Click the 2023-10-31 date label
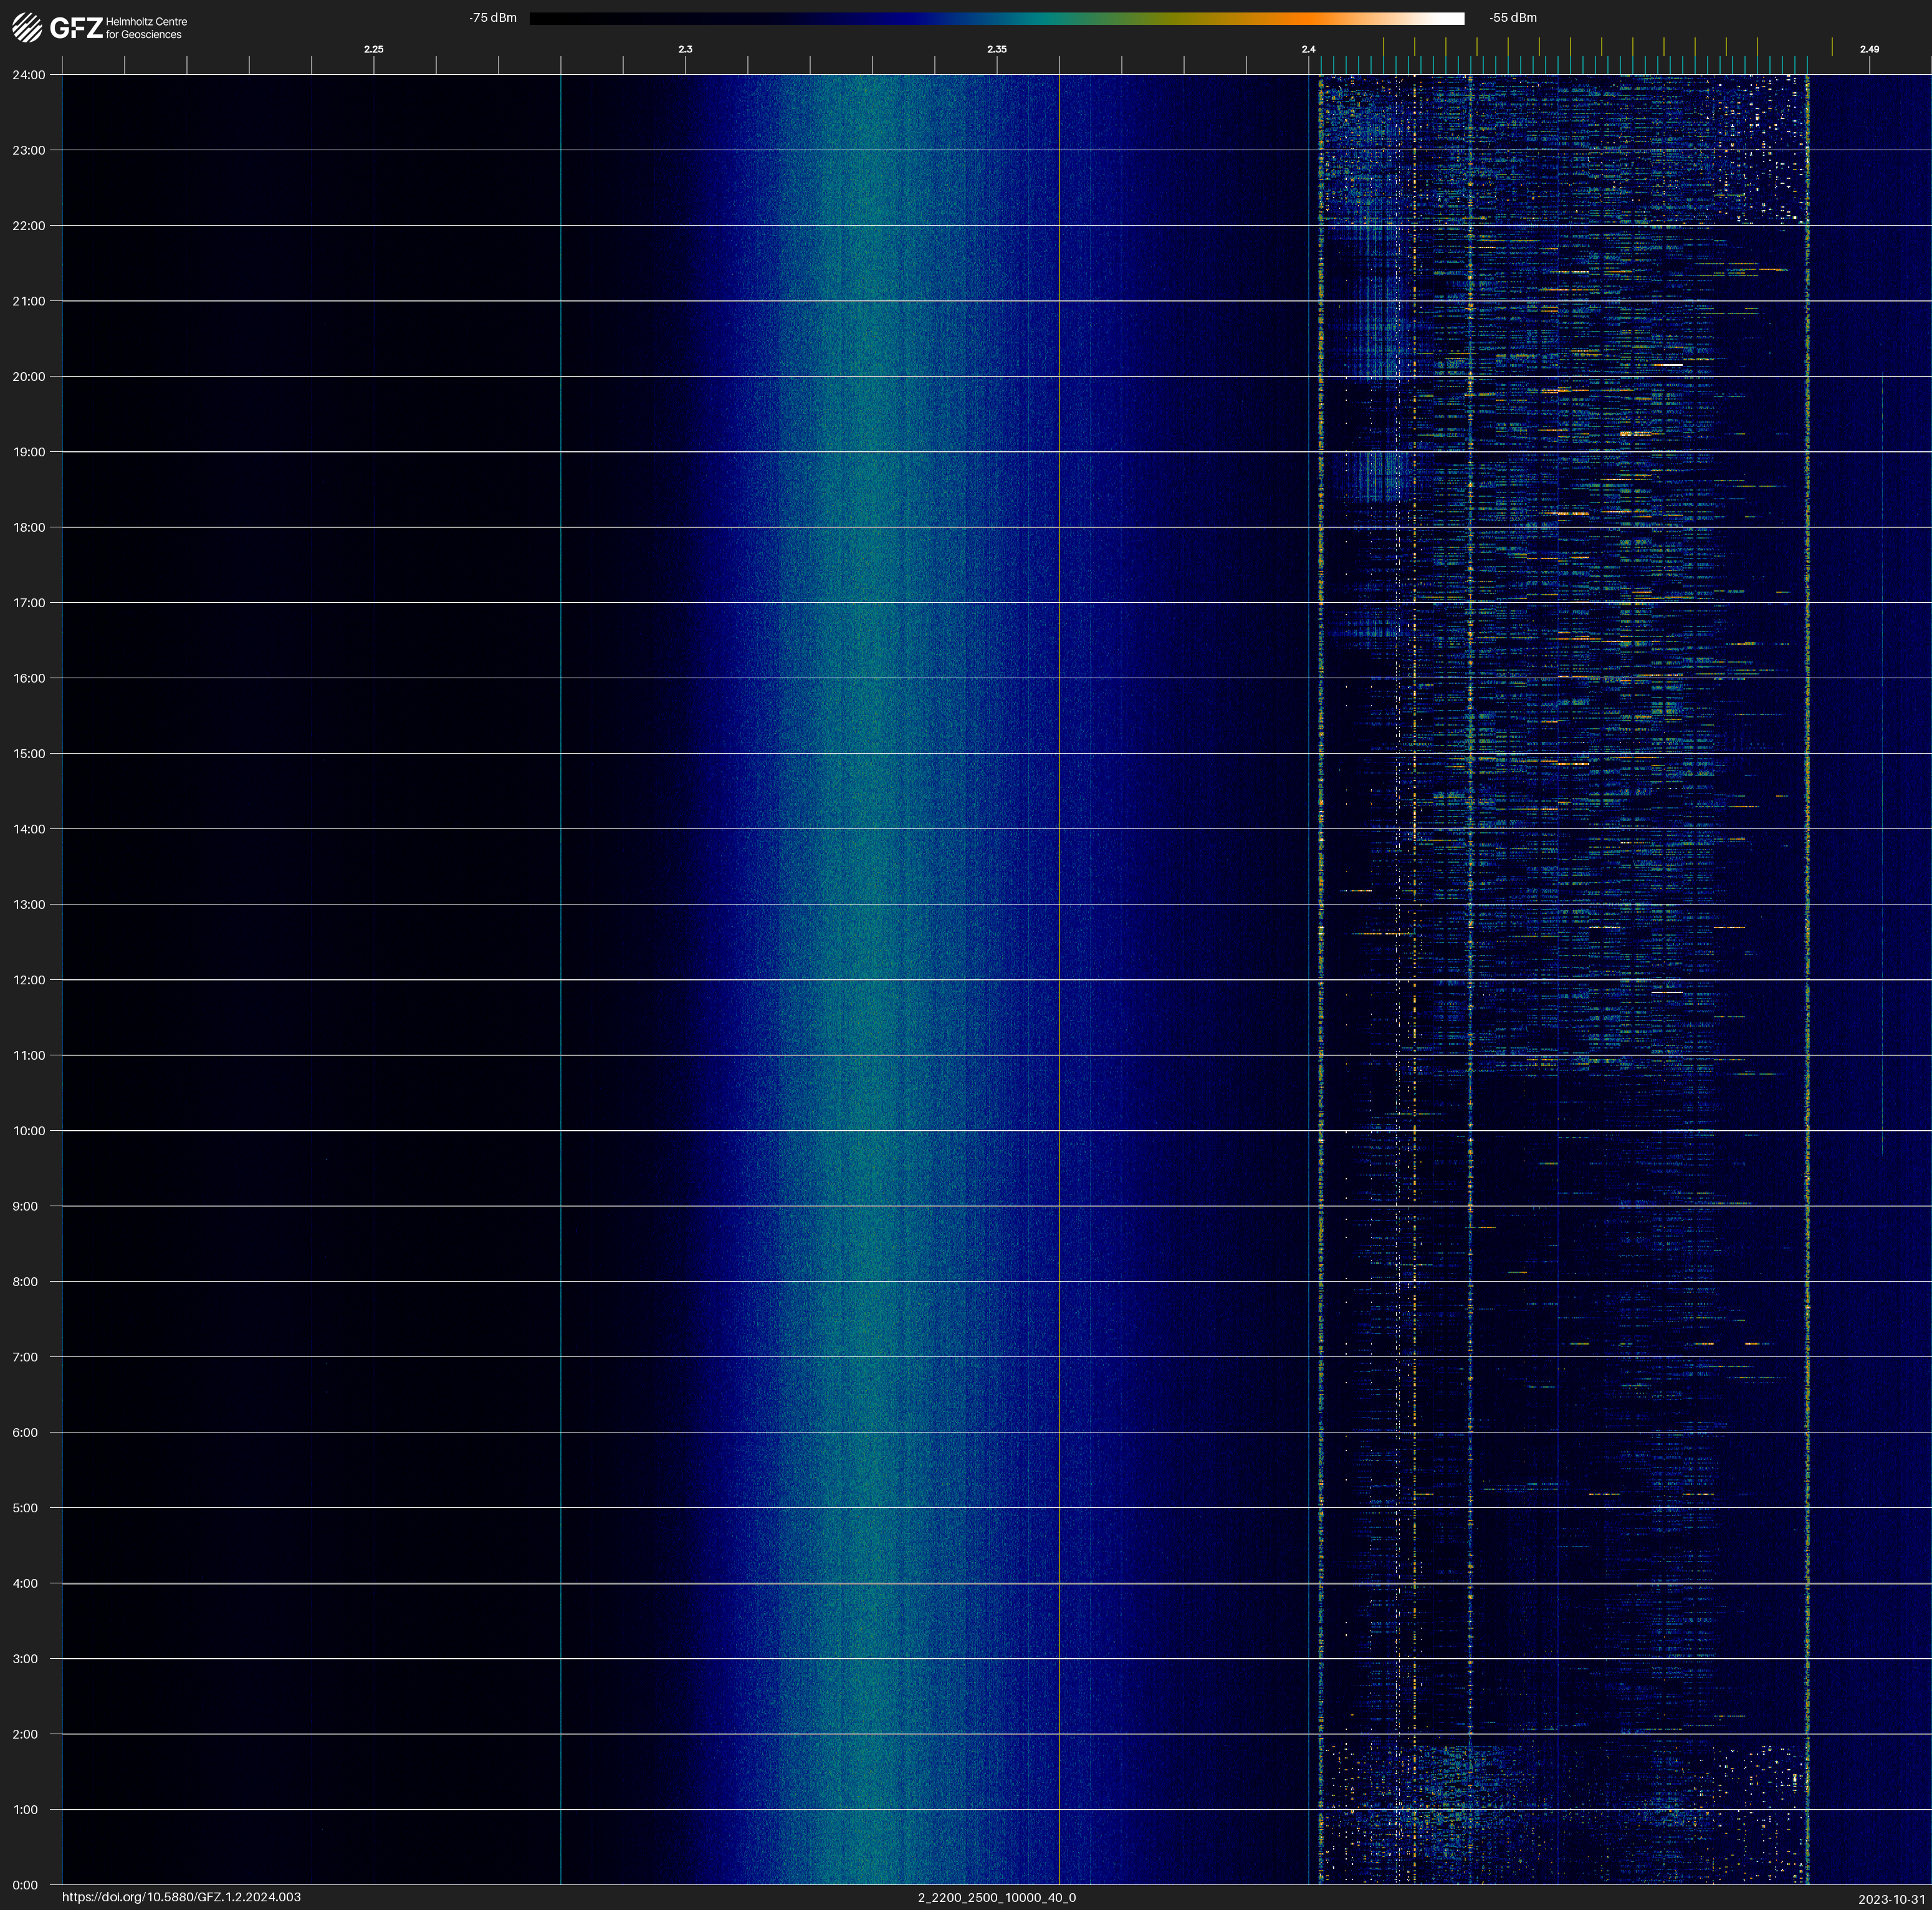 pyautogui.click(x=1891, y=1899)
